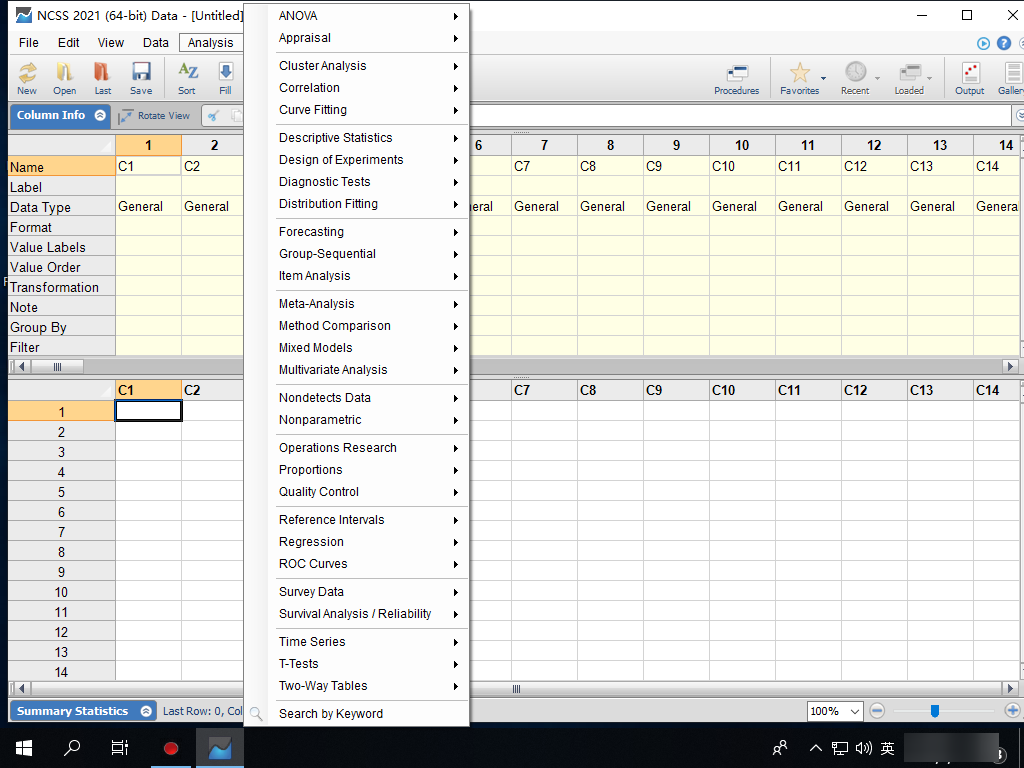Collapse the Summary Statistics panel
The width and height of the screenshot is (1024, 768).
146,711
